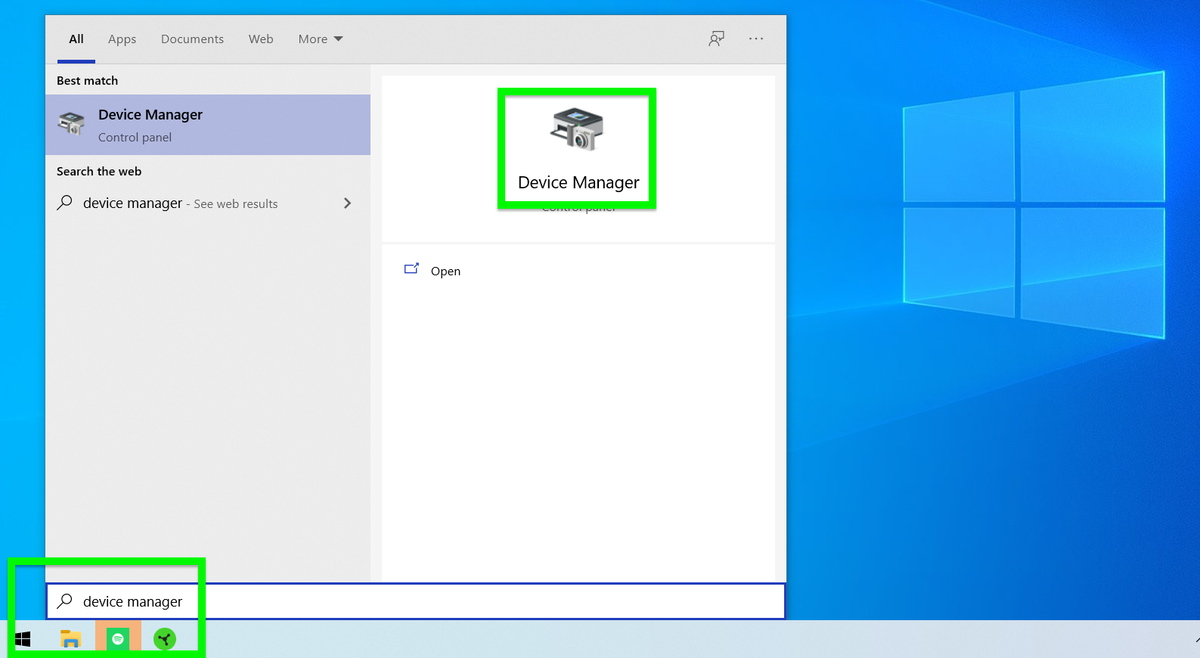
Task: Click the Device Manager icon next to Best match
Action: click(x=70, y=124)
